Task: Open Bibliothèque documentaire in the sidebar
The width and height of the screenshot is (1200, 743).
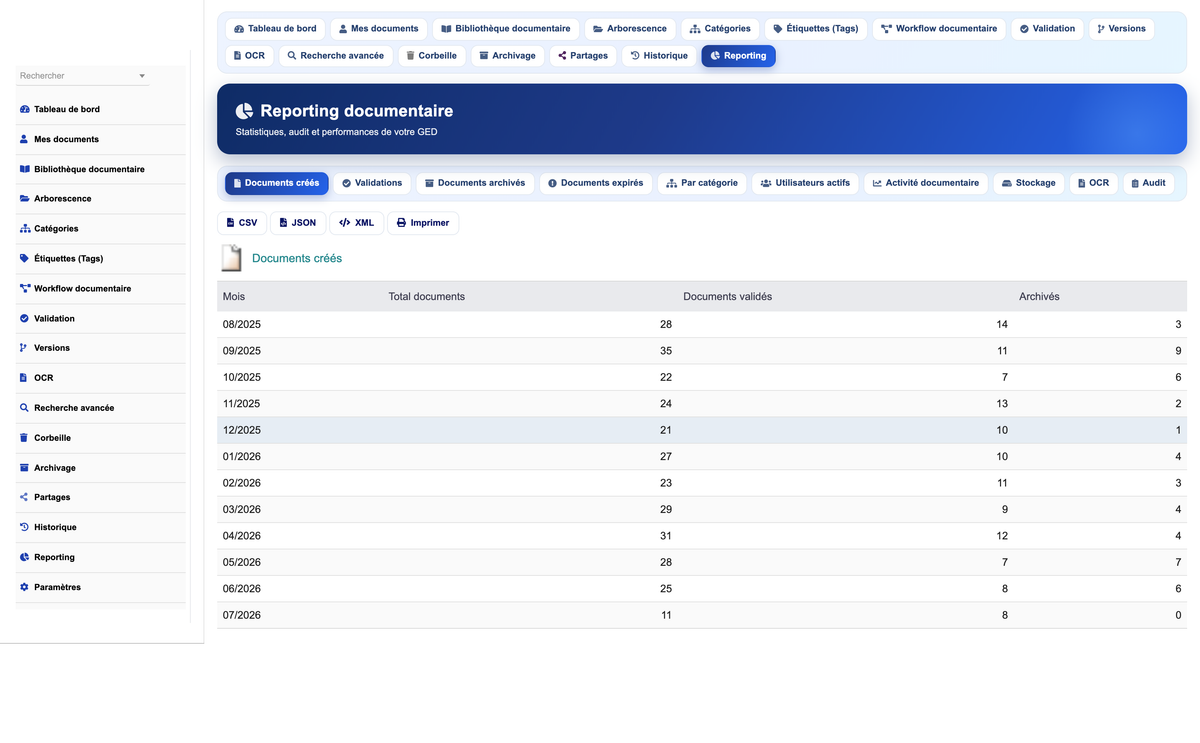Action: pos(101,169)
